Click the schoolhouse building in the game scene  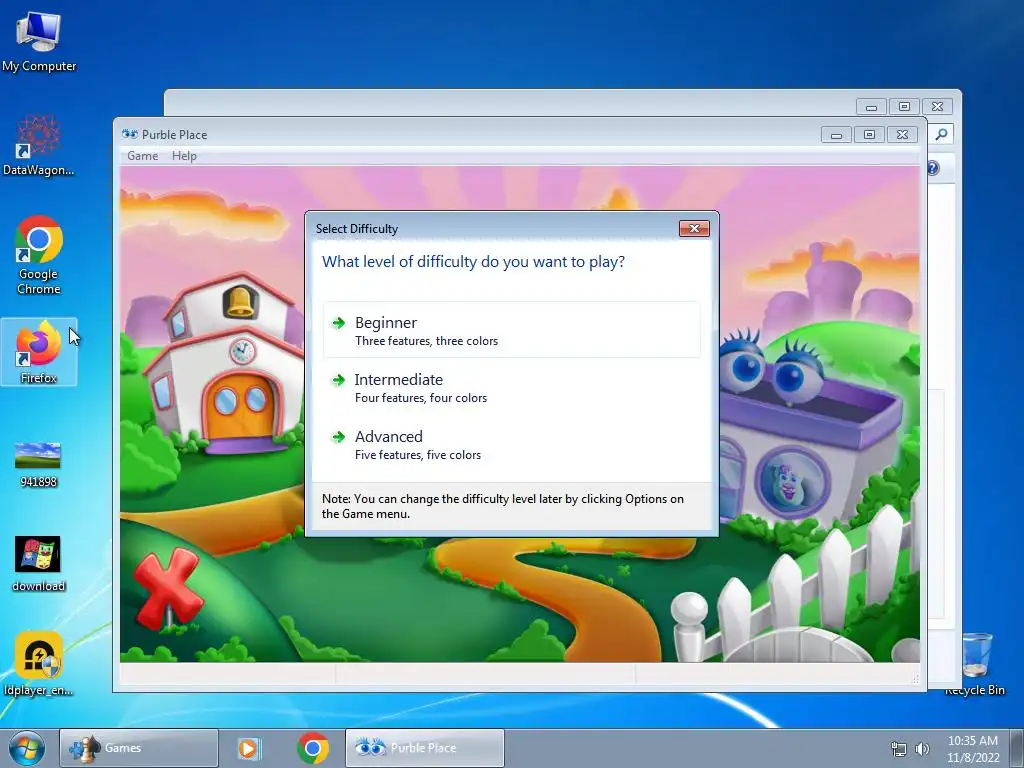pyautogui.click(x=223, y=367)
